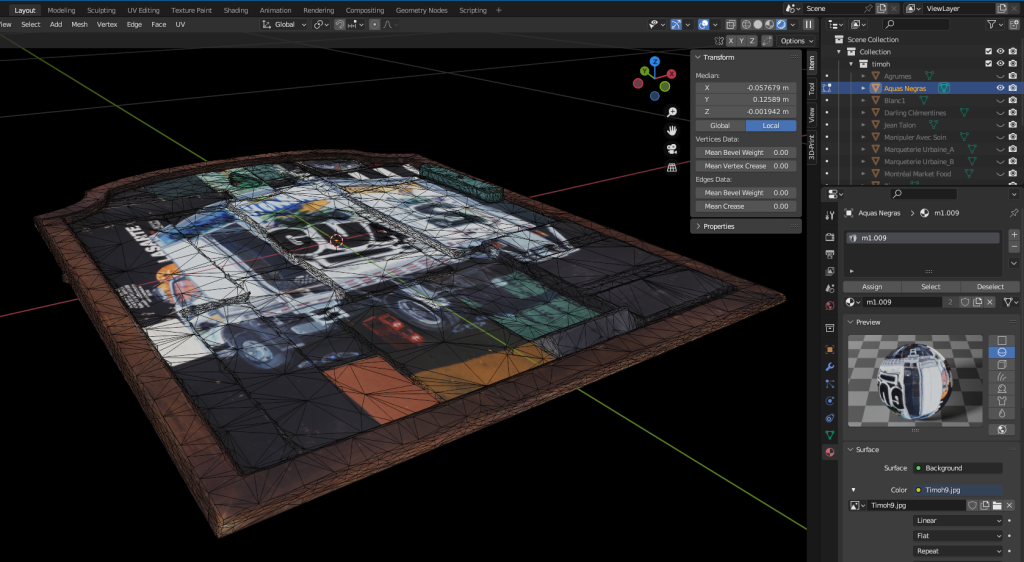Open the Physics properties tab icon
The image size is (1024, 562).
point(829,401)
